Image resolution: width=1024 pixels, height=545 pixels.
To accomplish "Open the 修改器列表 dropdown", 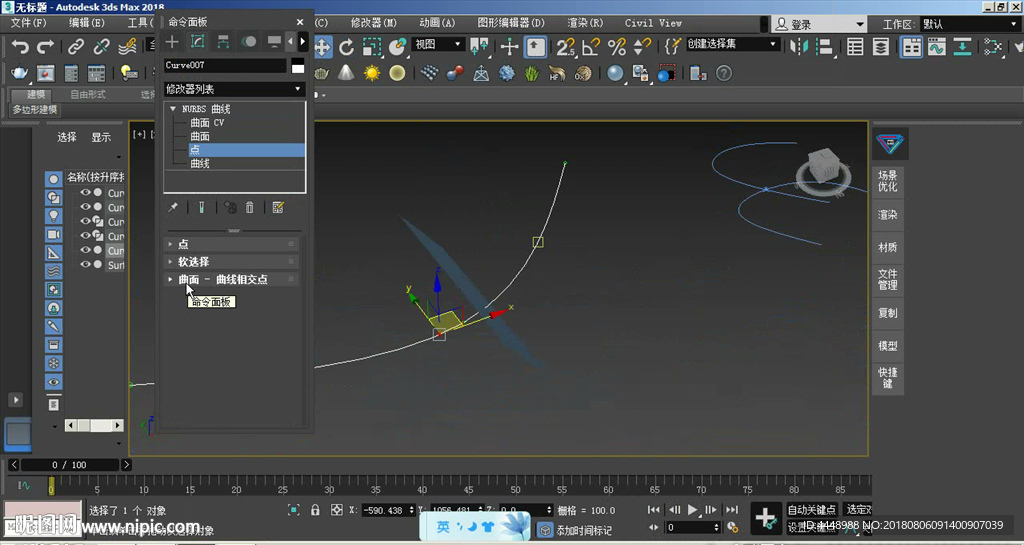I will tap(234, 89).
